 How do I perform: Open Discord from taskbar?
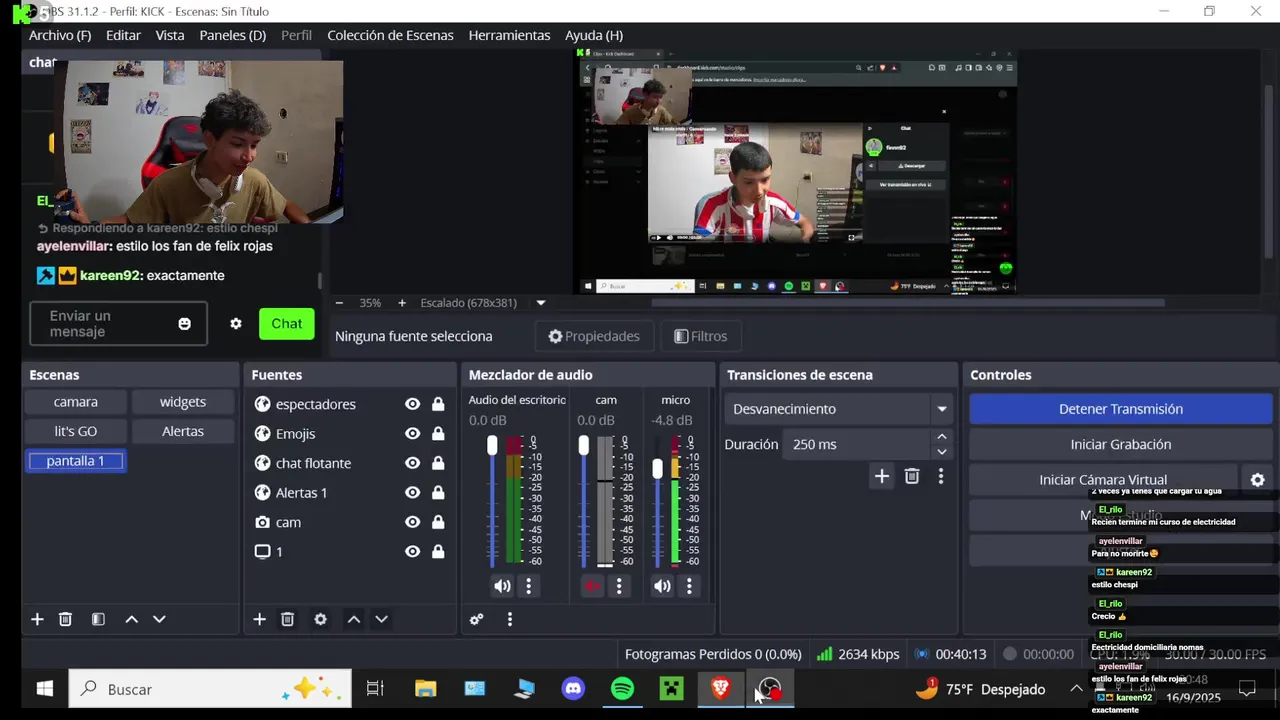pyautogui.click(x=573, y=689)
